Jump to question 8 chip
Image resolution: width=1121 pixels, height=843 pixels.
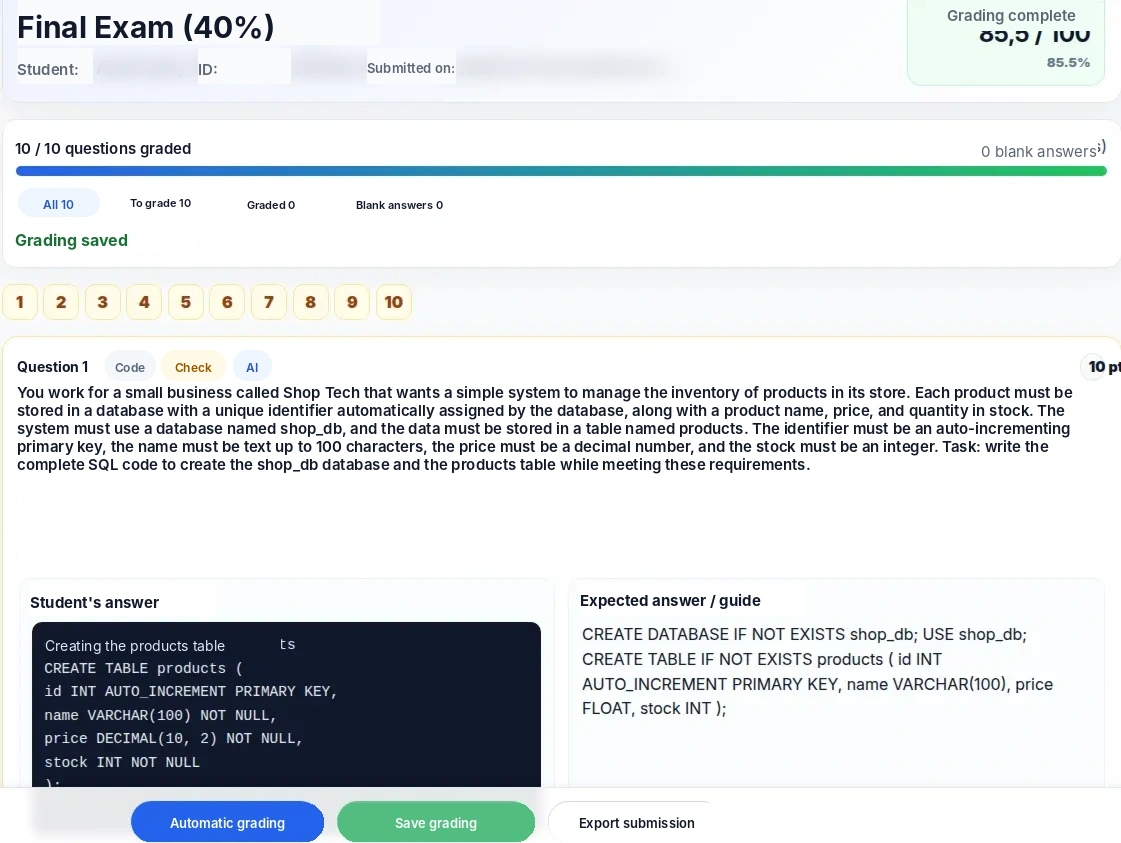[310, 302]
